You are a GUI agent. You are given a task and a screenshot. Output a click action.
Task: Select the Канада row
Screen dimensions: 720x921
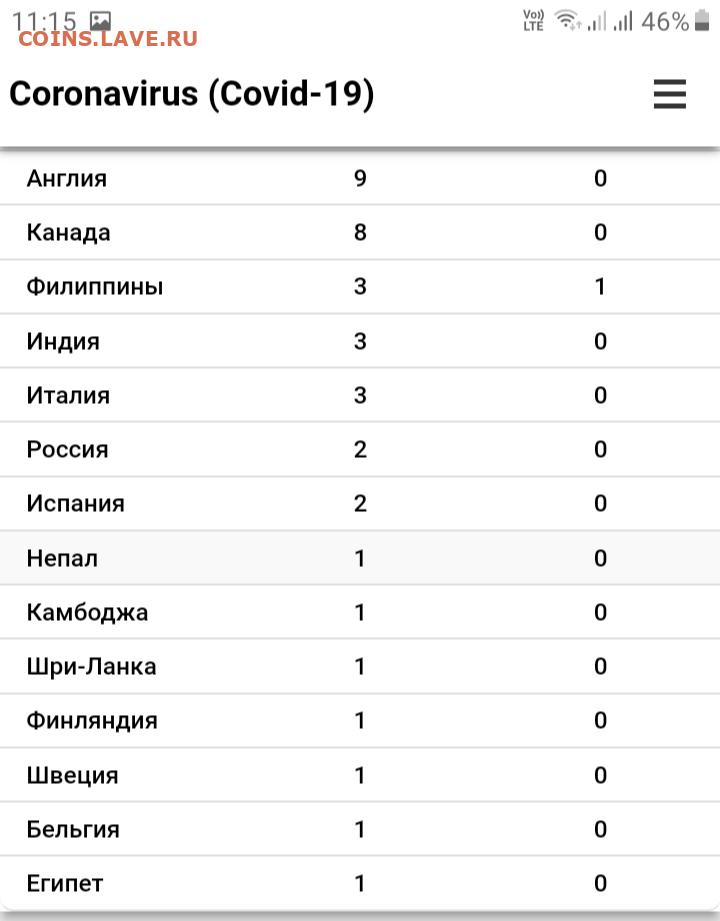(360, 232)
